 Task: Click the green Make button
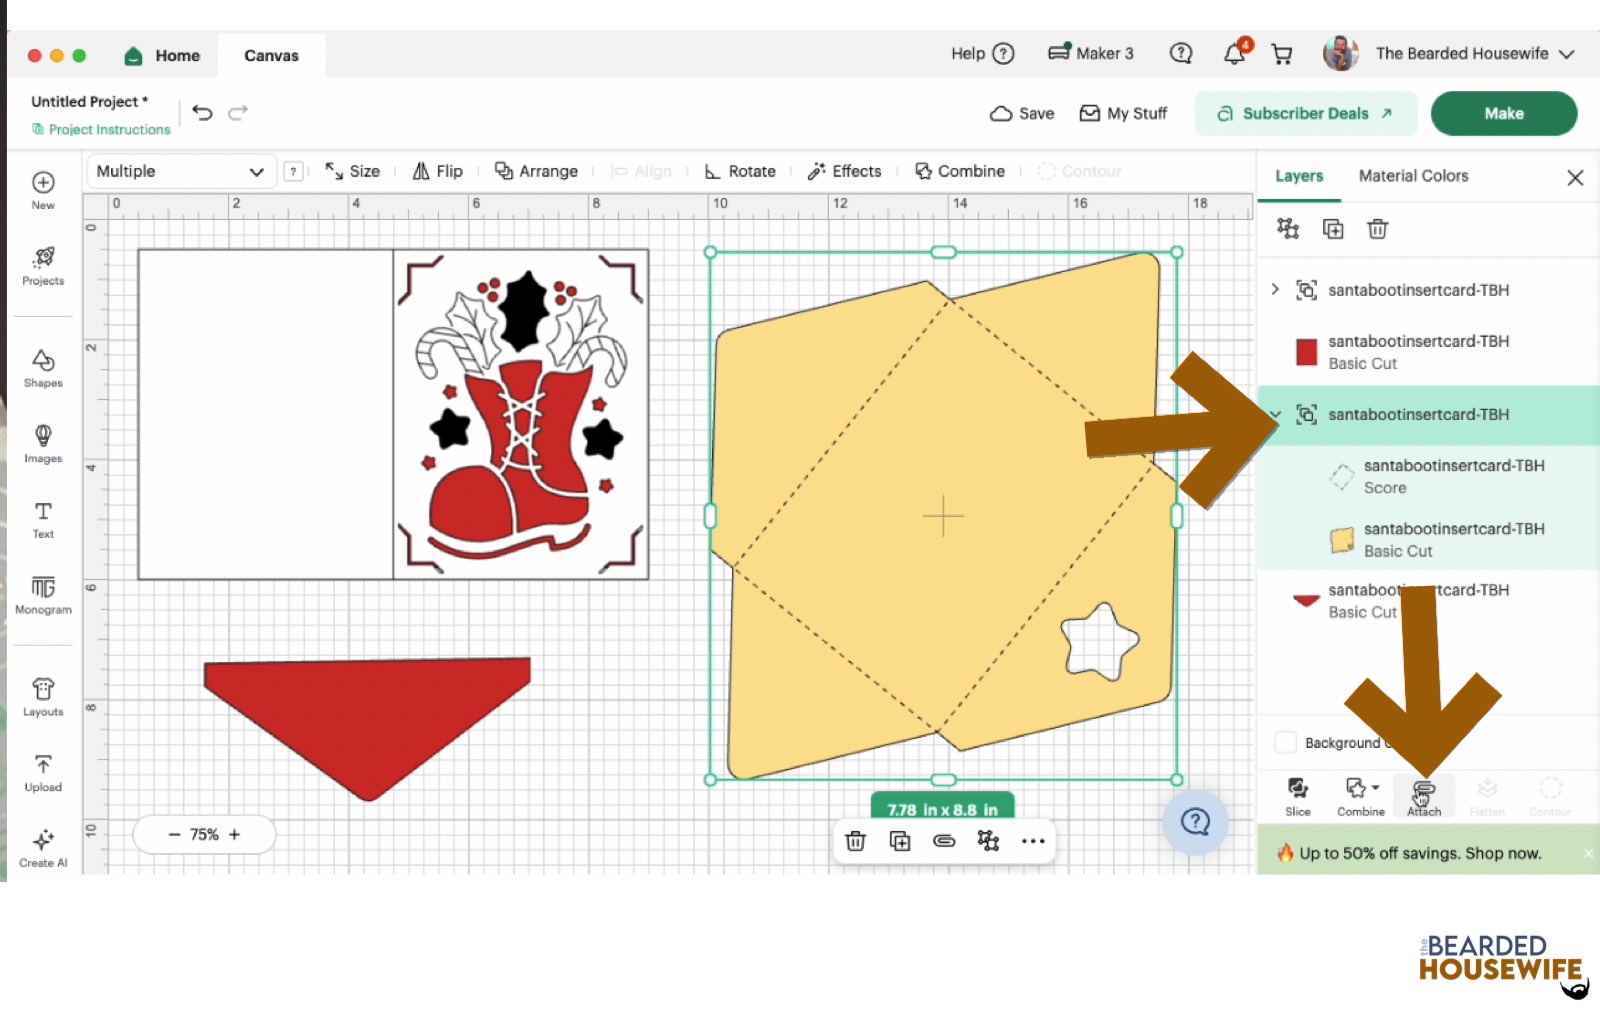click(1503, 113)
